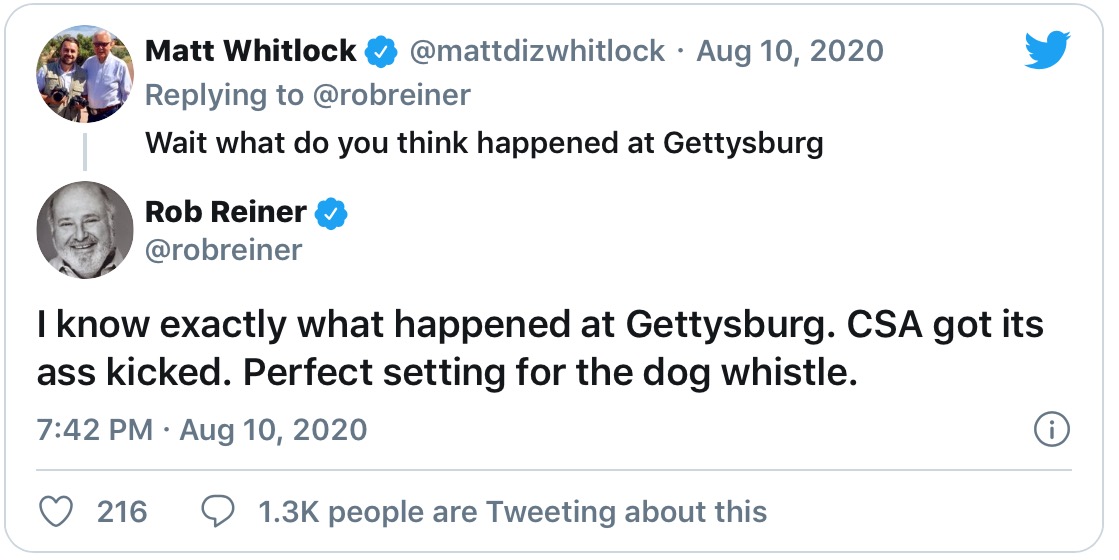Click Matt Whitlock's verified badge
1119x560 pixels.
382,52
